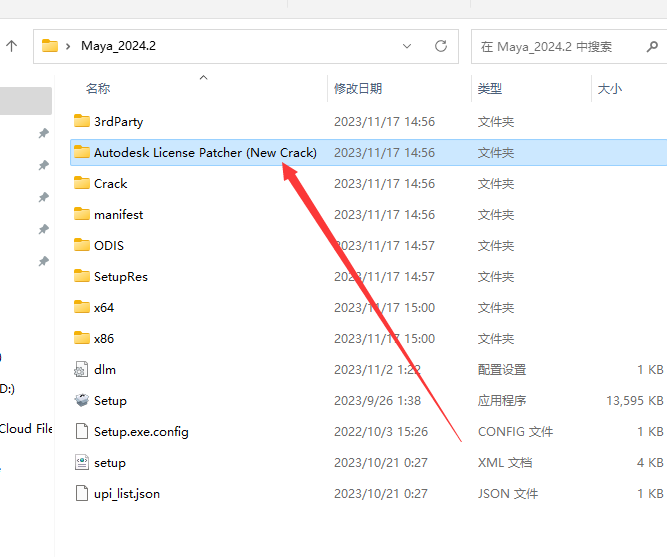Go up one folder level
This screenshot has height=557, width=667.
[12, 46]
